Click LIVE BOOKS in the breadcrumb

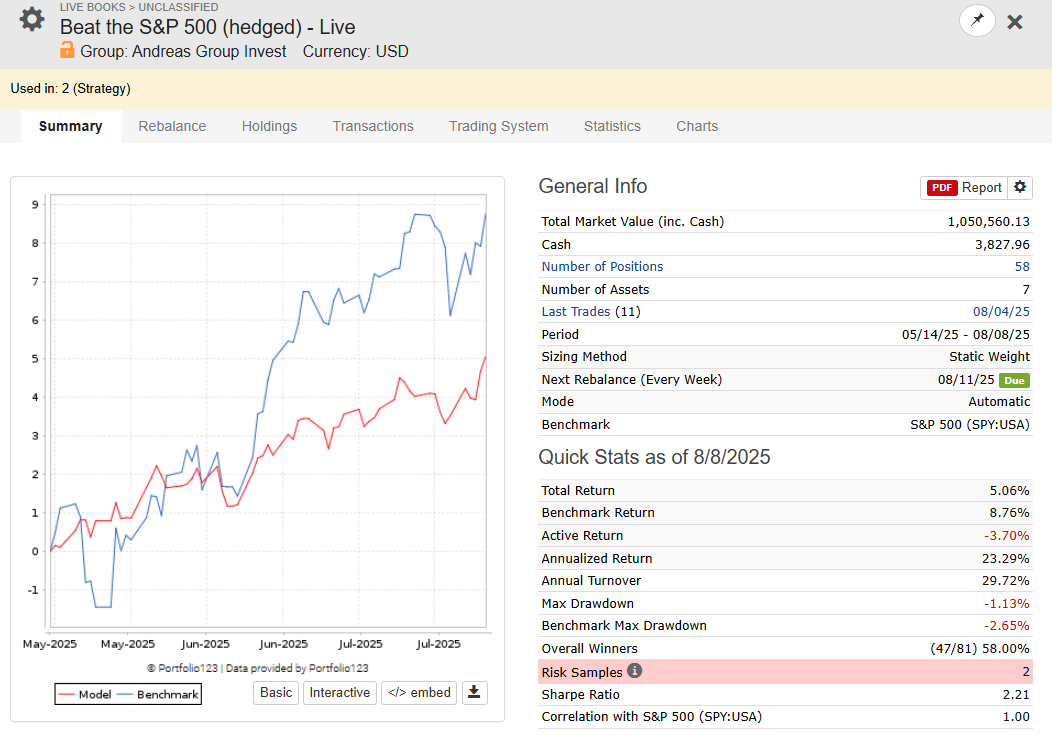tap(93, 7)
